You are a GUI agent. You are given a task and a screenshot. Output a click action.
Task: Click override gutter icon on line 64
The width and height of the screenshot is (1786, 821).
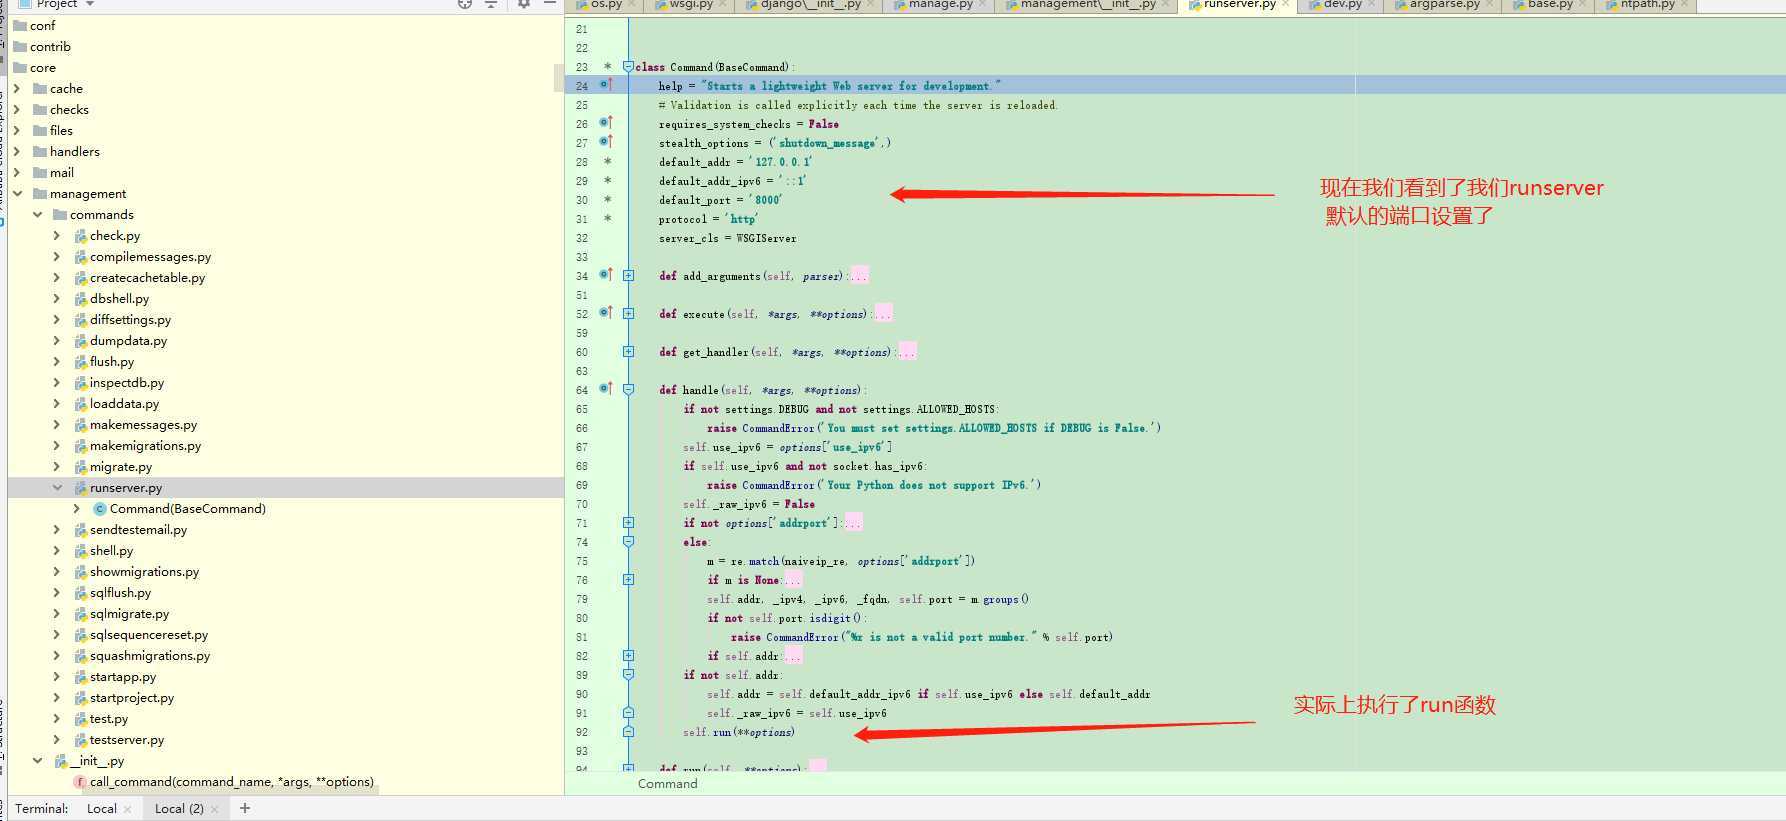pyautogui.click(x=606, y=389)
